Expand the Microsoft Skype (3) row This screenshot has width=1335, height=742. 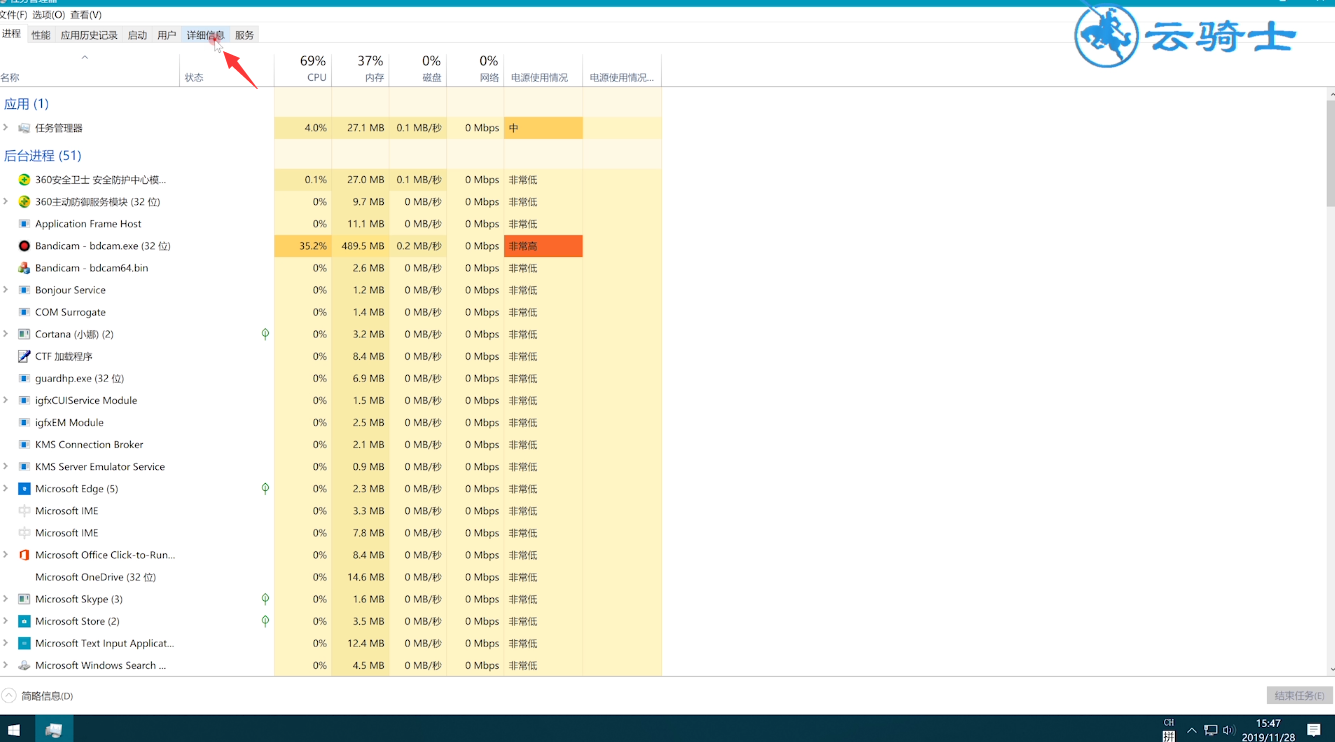[6, 599]
